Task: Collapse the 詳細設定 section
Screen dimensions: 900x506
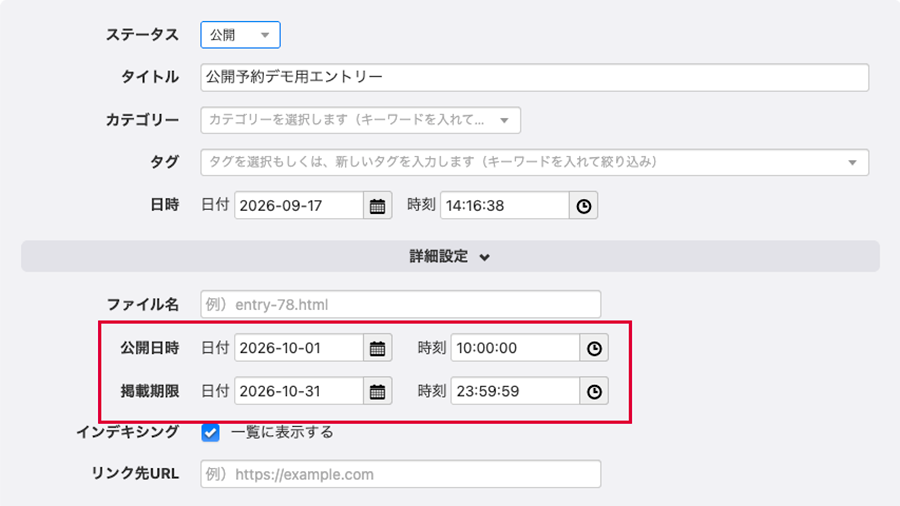Action: tap(450, 256)
